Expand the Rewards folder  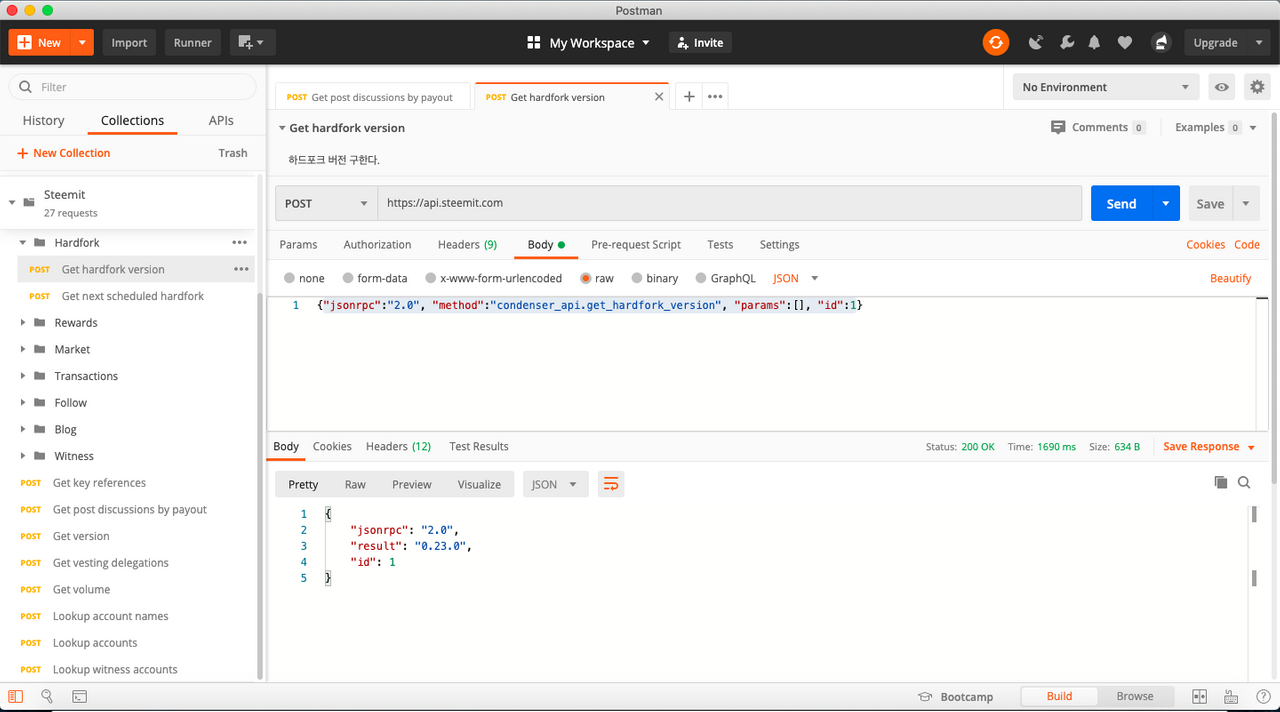pyautogui.click(x=23, y=322)
